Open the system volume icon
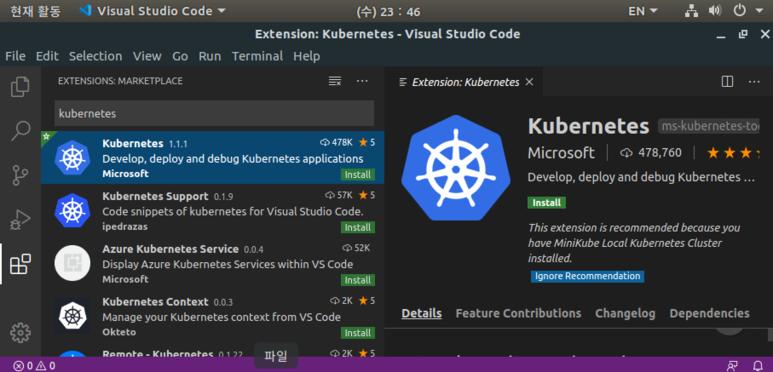 [x=715, y=11]
